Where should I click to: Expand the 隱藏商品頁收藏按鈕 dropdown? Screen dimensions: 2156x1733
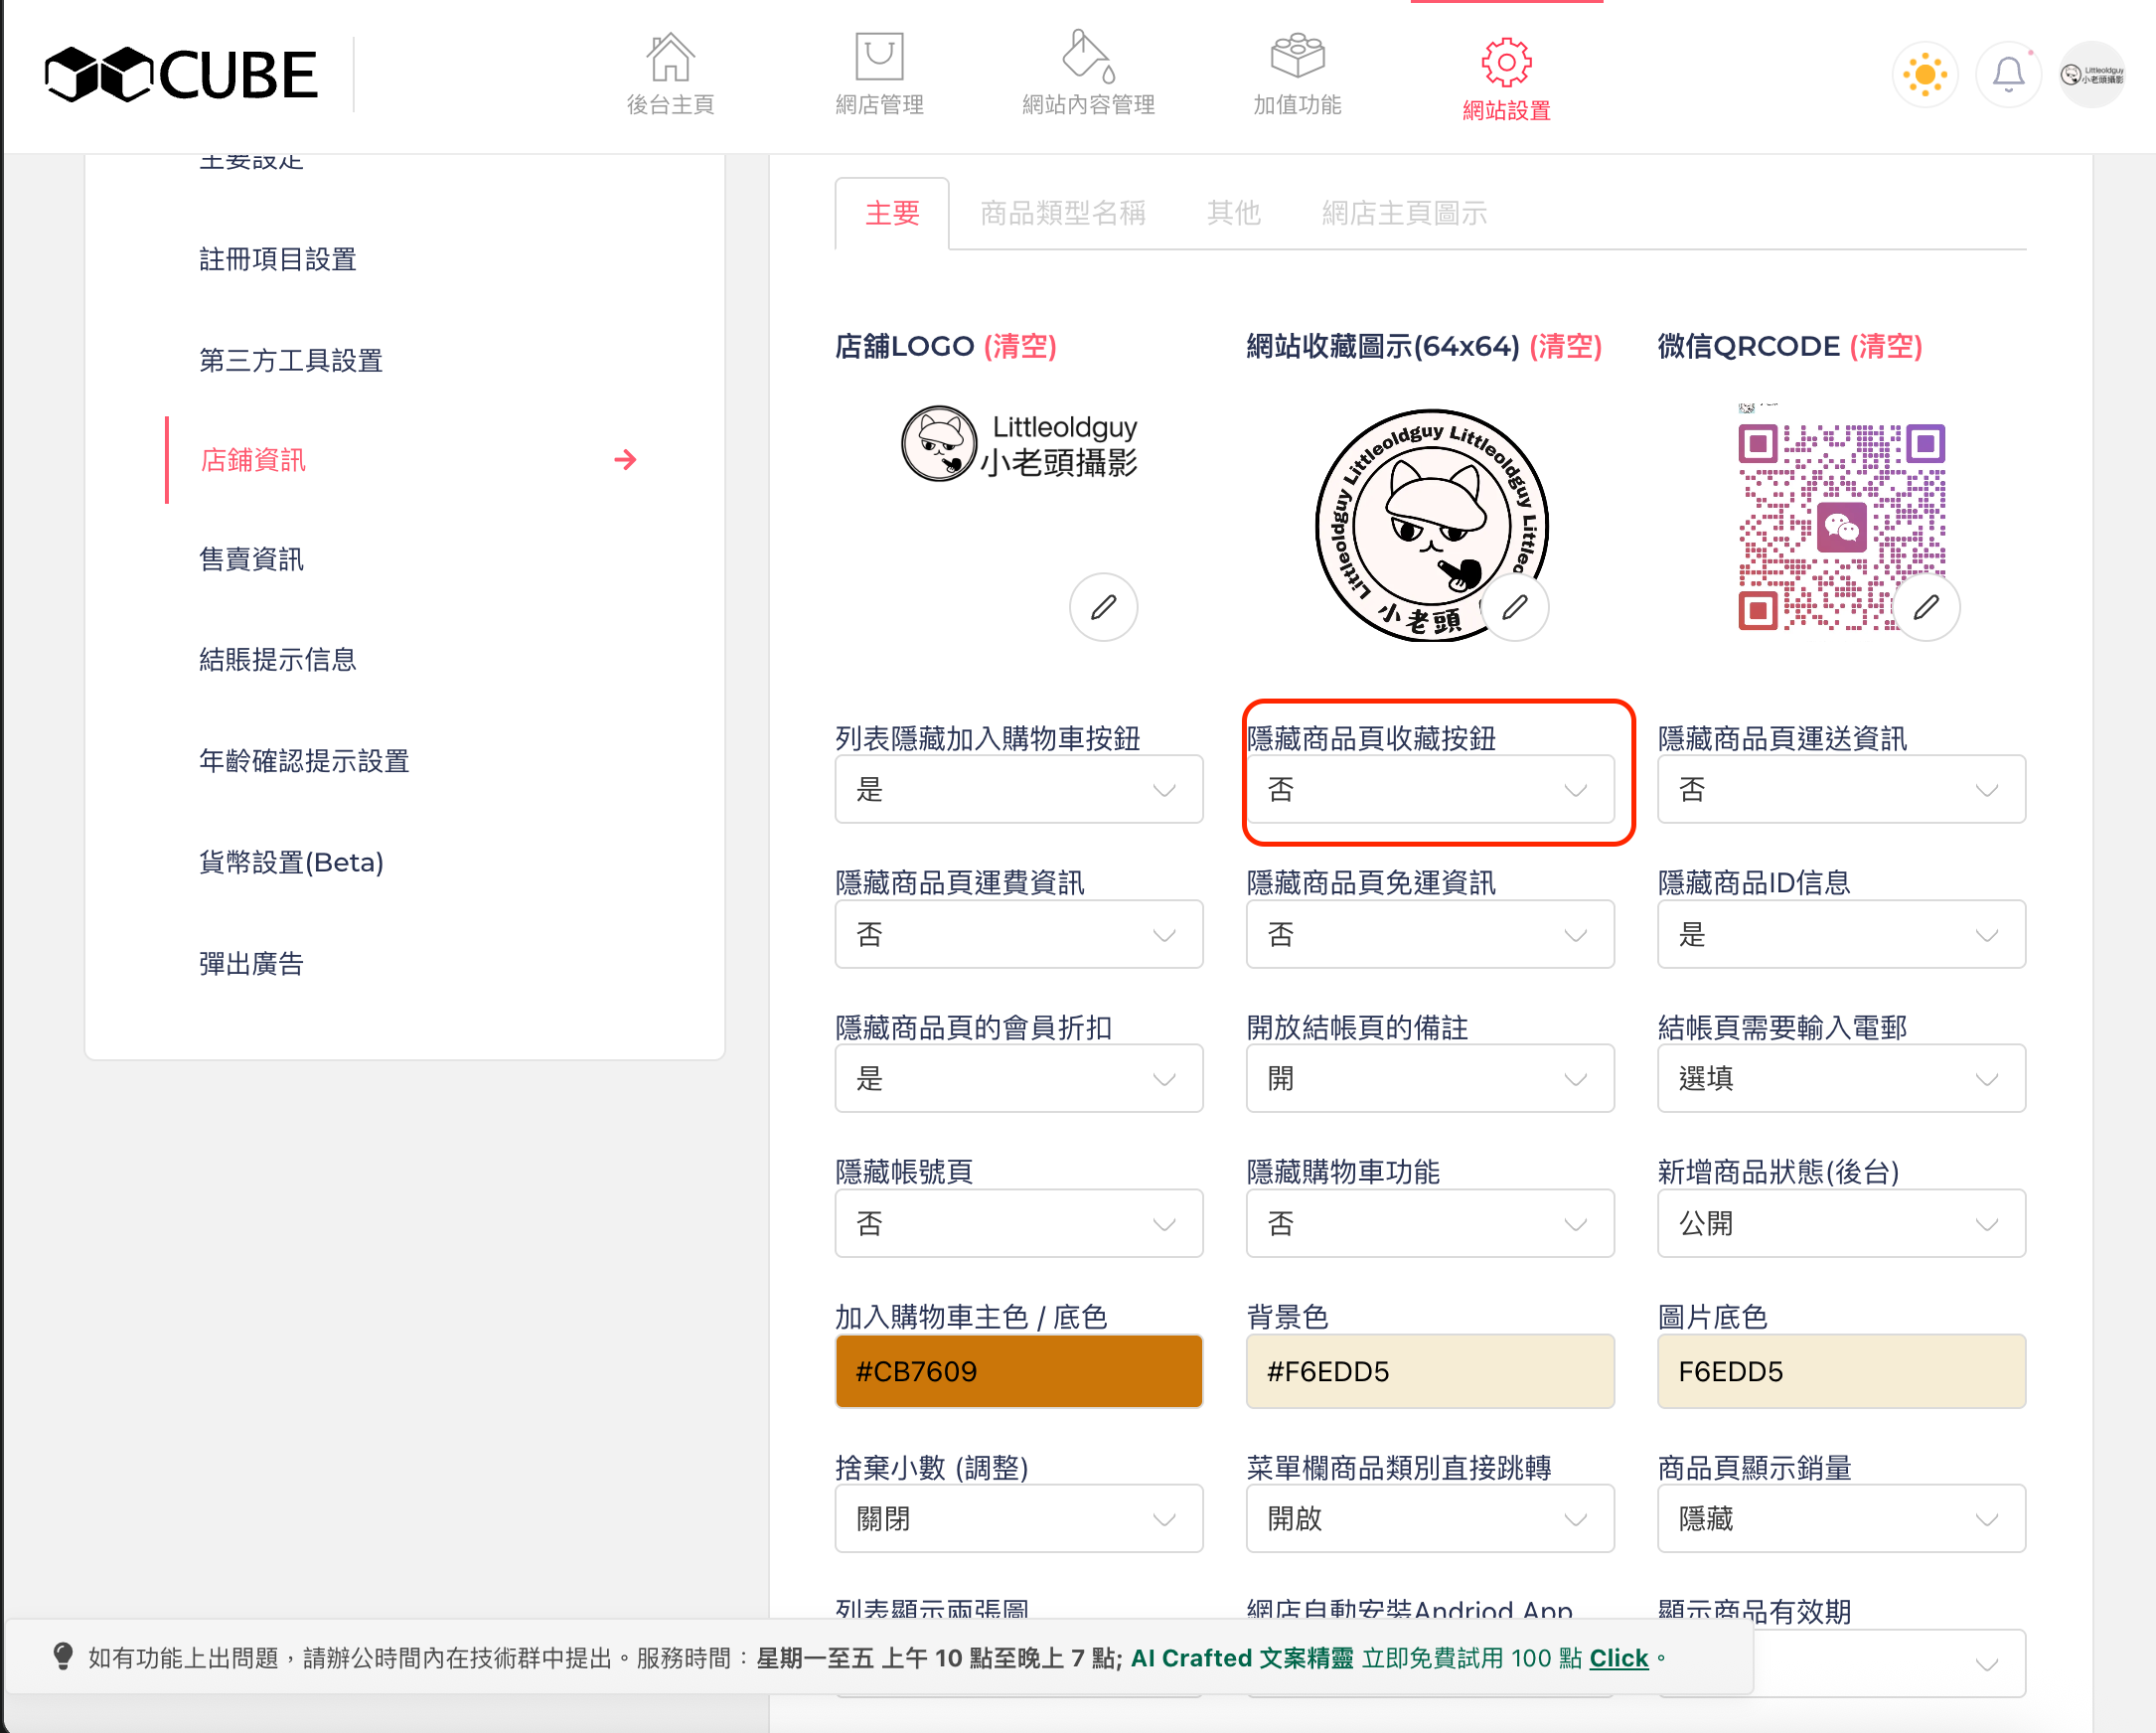click(x=1429, y=790)
